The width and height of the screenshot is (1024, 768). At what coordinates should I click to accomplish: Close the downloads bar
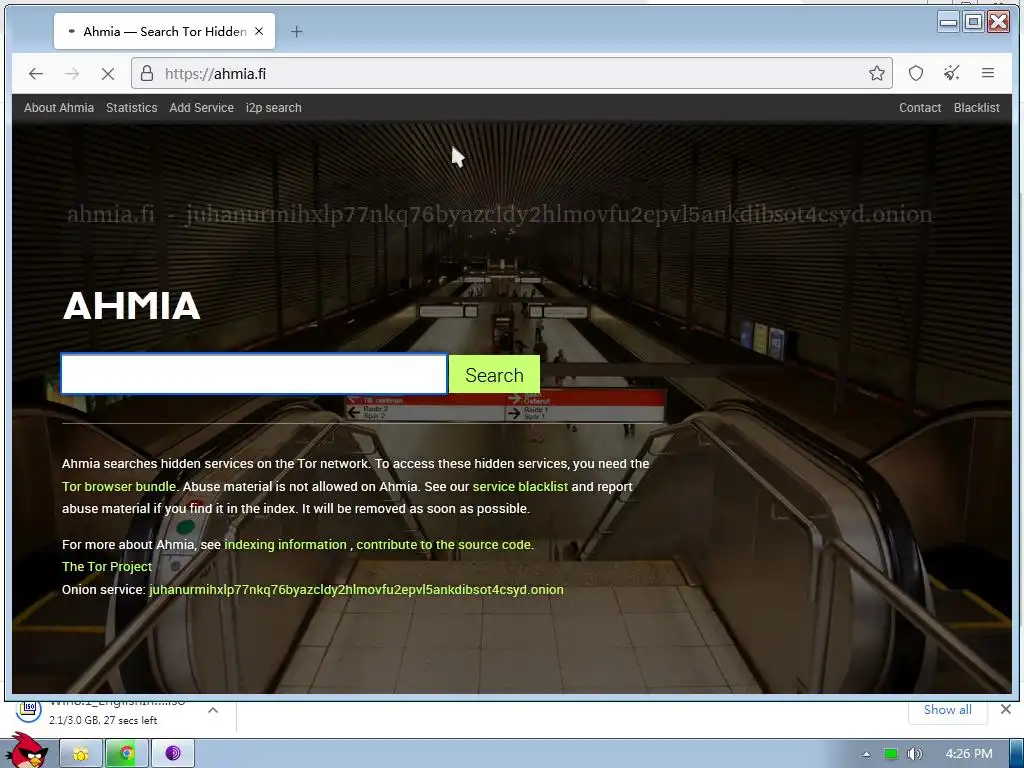click(x=1006, y=709)
